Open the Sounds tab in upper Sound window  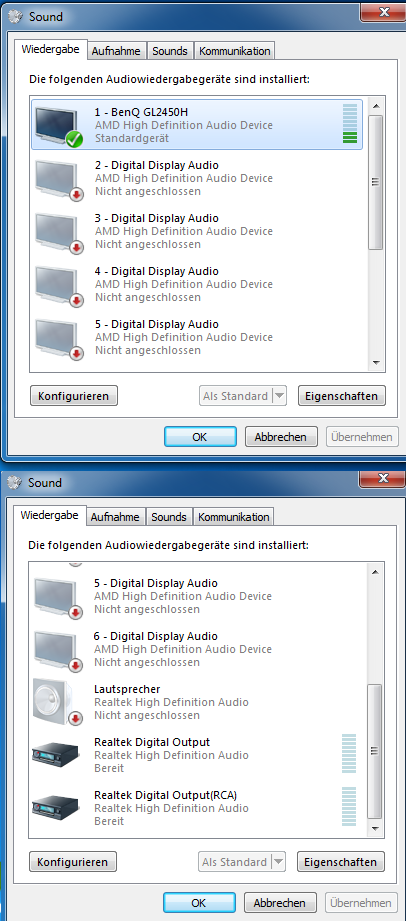point(170,51)
